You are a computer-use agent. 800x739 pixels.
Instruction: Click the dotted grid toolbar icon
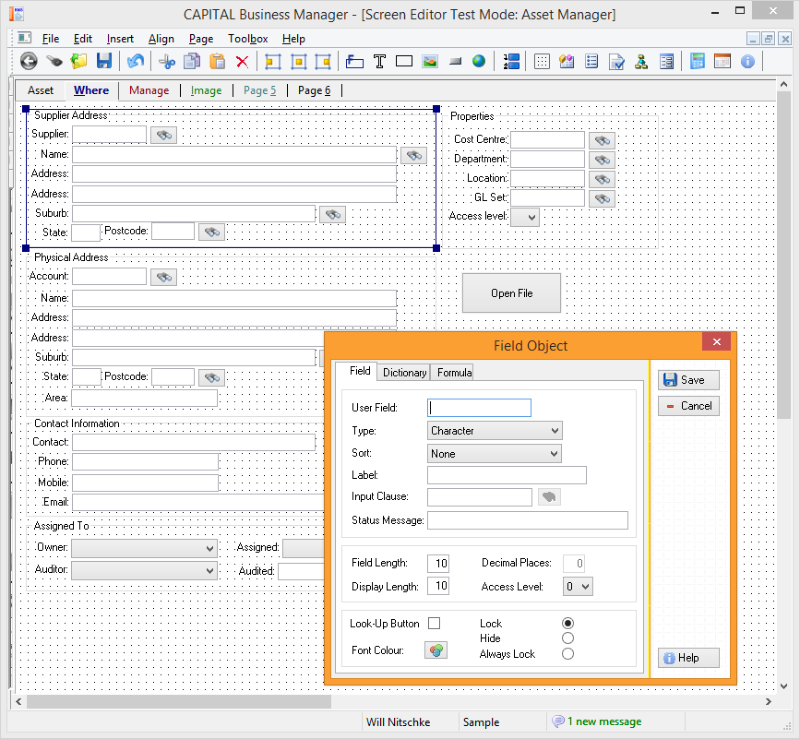tap(542, 61)
